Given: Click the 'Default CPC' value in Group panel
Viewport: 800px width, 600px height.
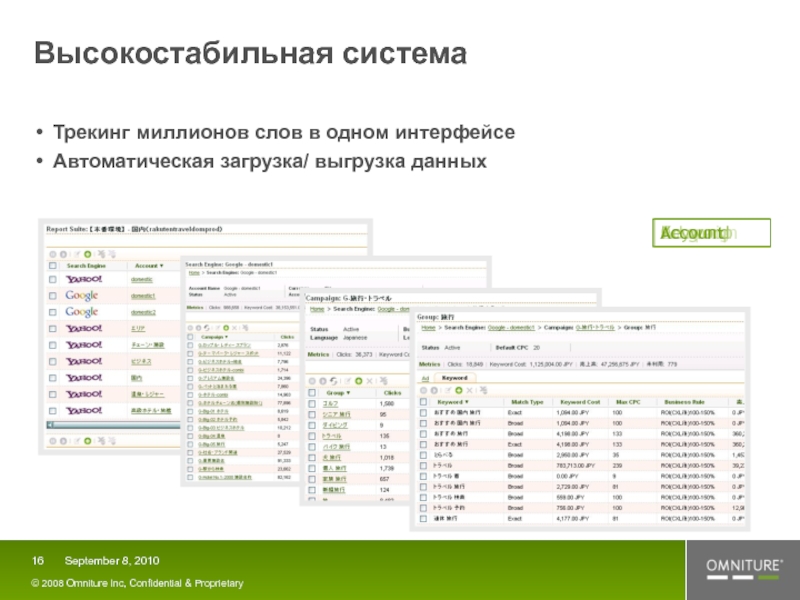Looking at the screenshot, I should click(x=536, y=347).
